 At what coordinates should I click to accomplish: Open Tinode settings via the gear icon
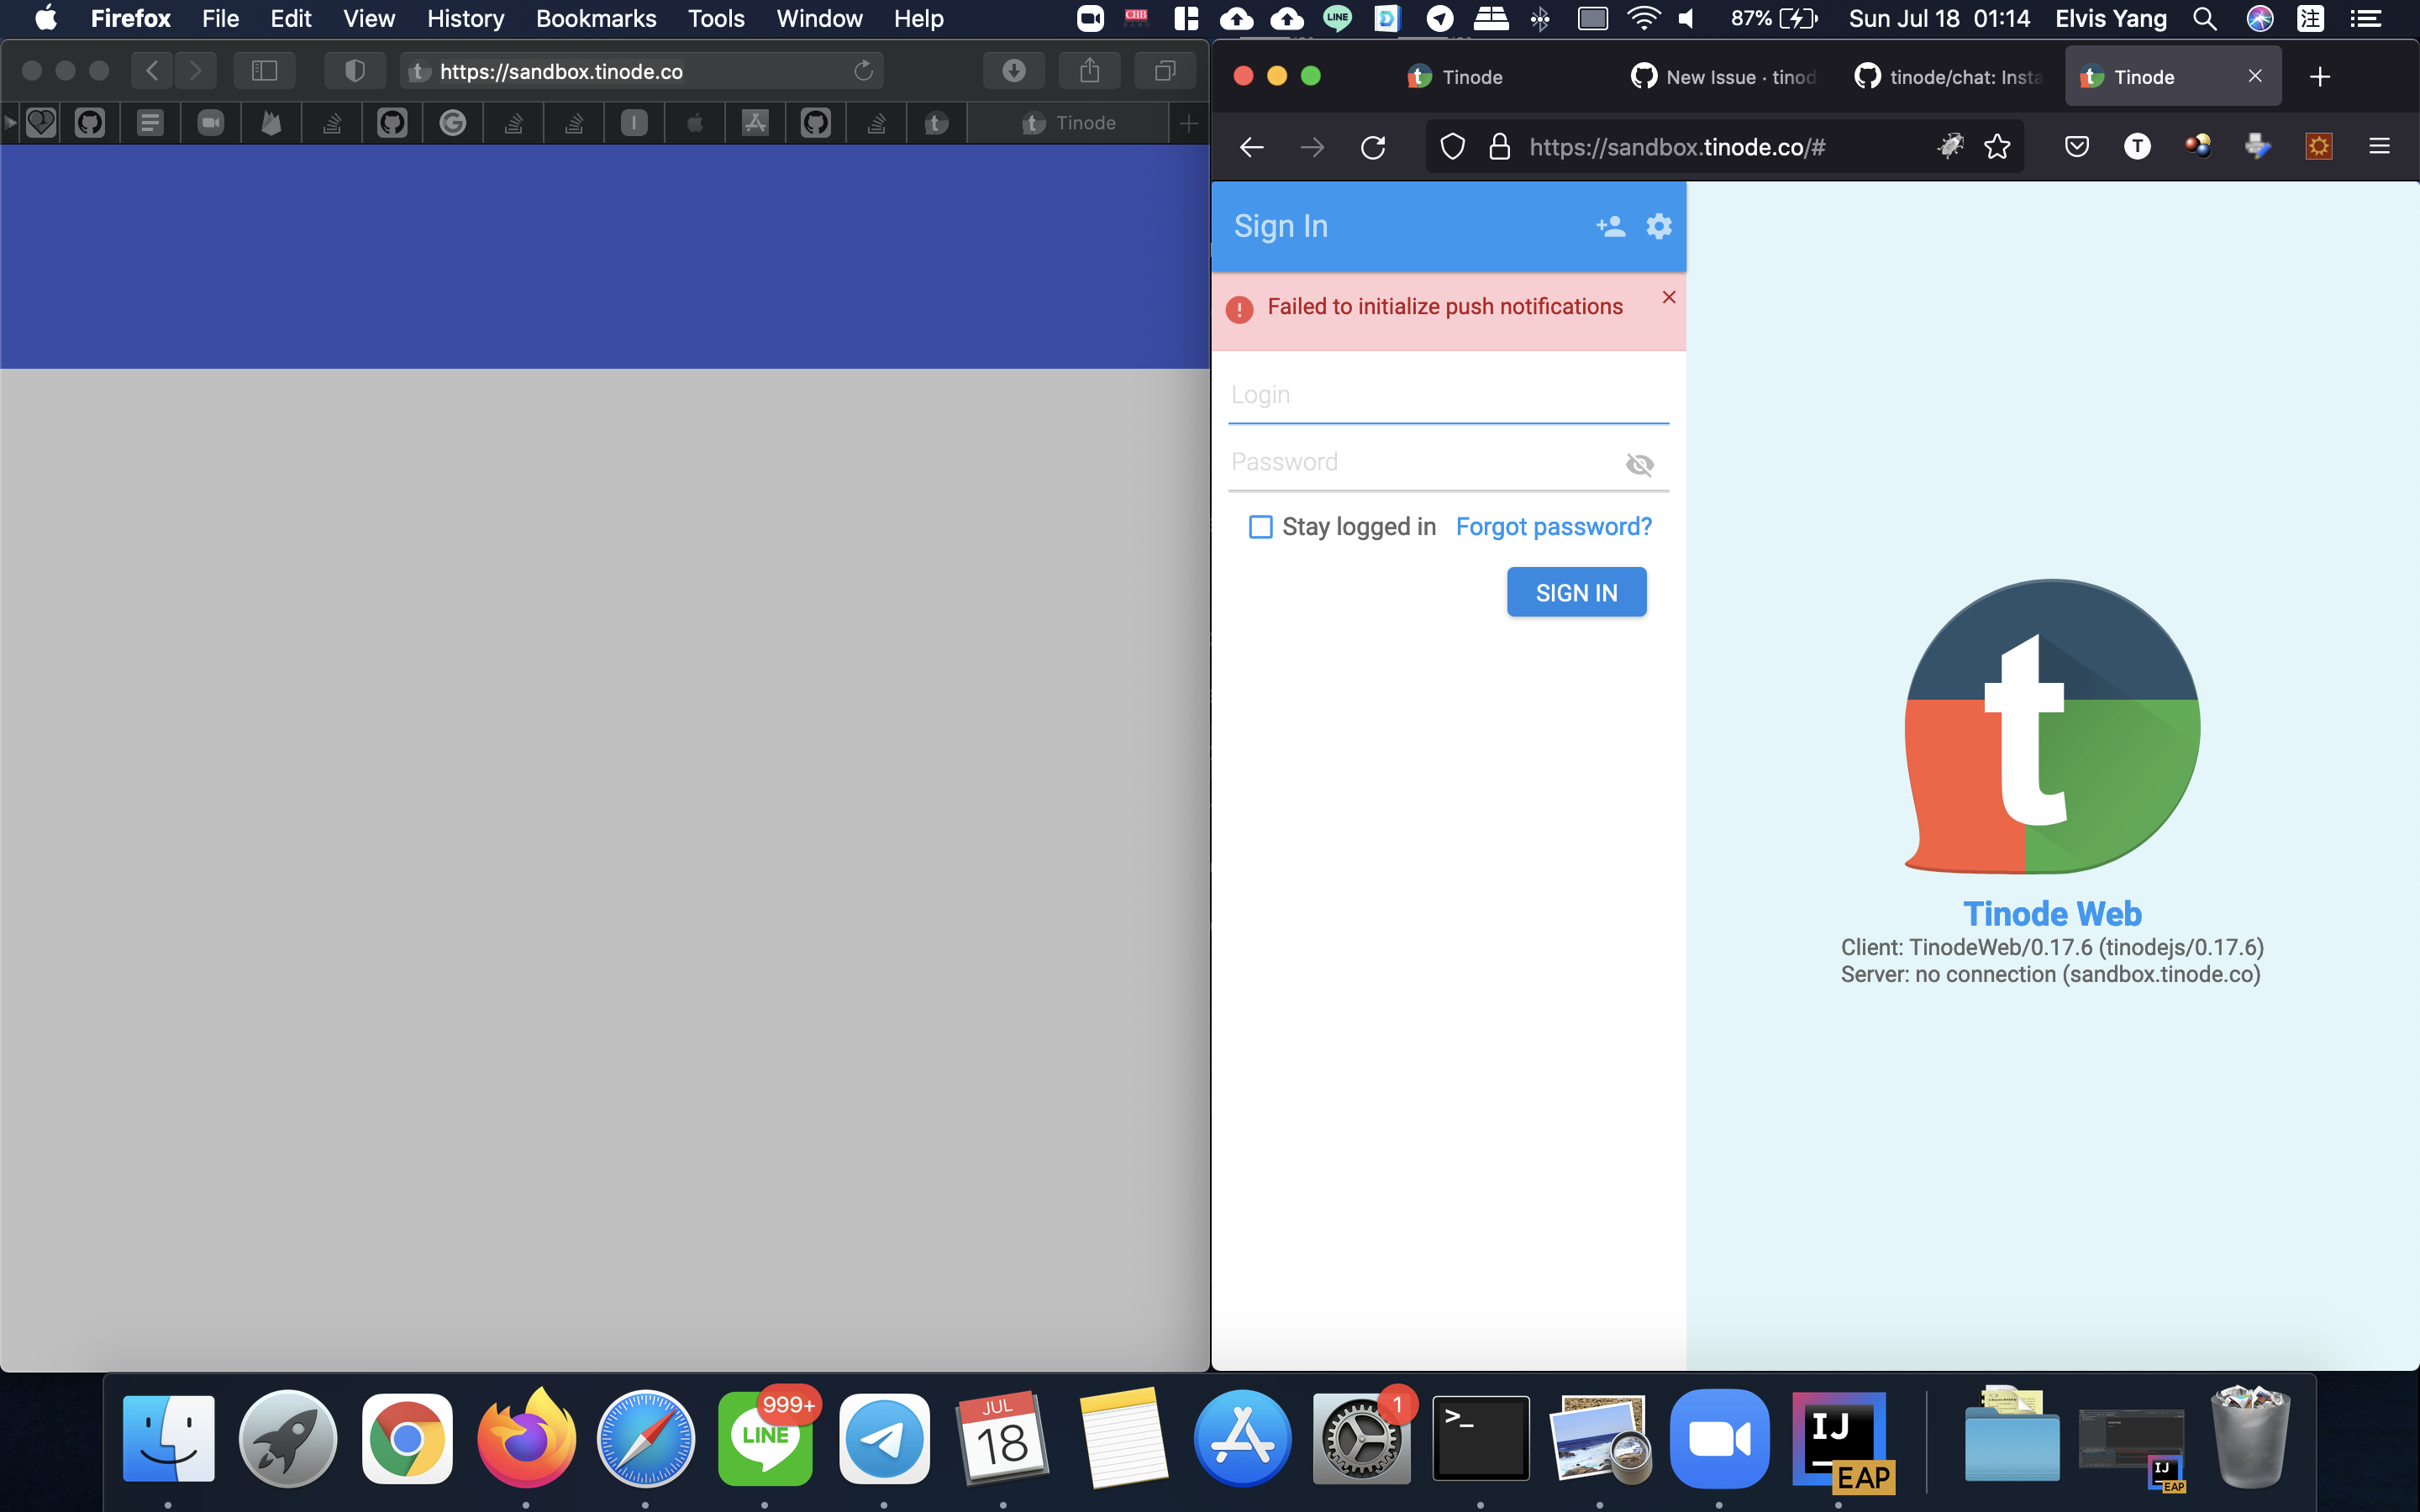click(1657, 226)
